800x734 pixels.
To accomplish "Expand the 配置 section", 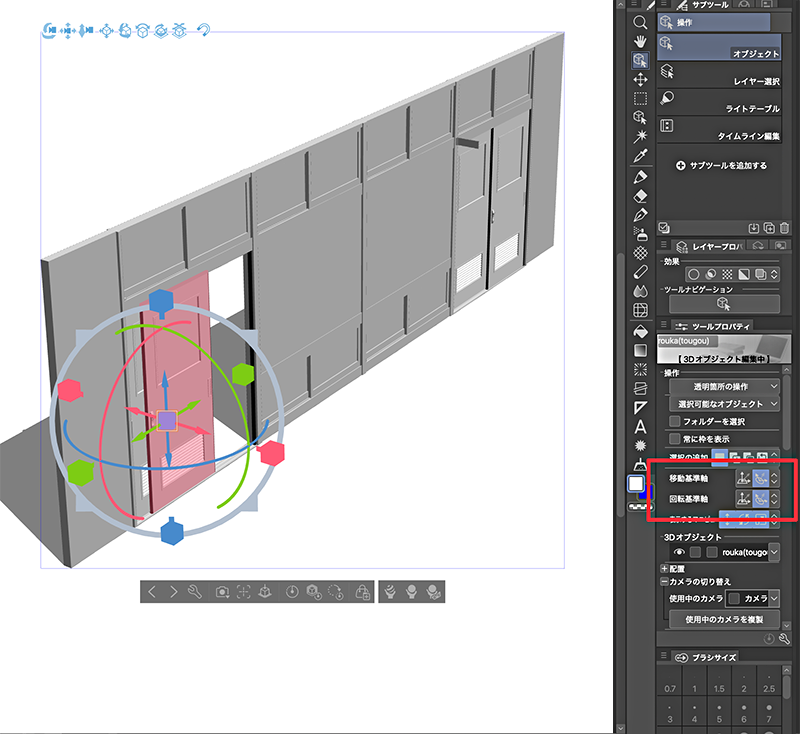I will 665,567.
